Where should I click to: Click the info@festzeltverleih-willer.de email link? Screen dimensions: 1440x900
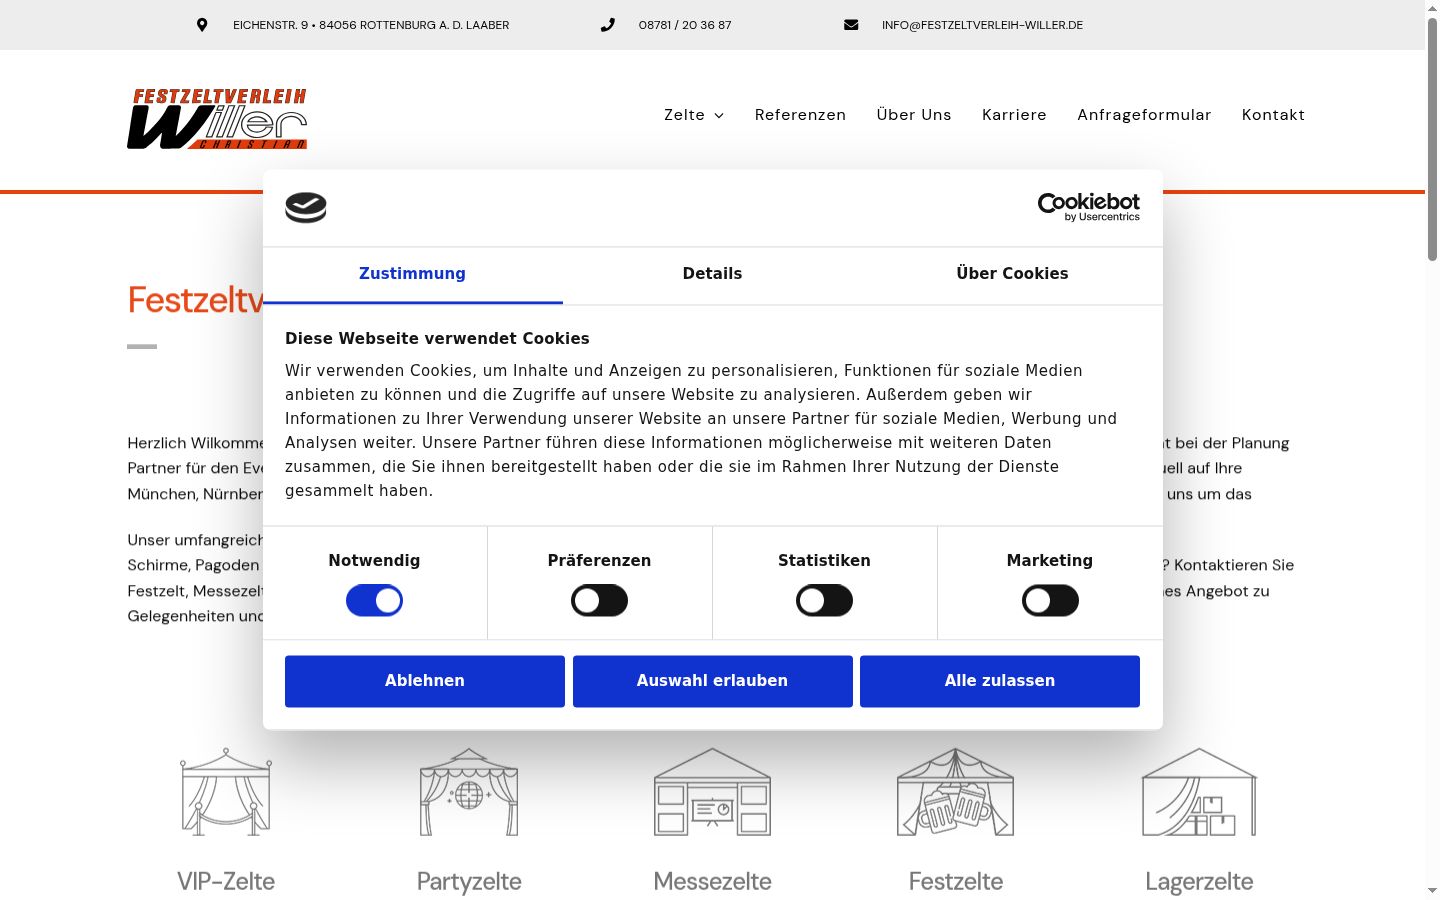pos(982,25)
